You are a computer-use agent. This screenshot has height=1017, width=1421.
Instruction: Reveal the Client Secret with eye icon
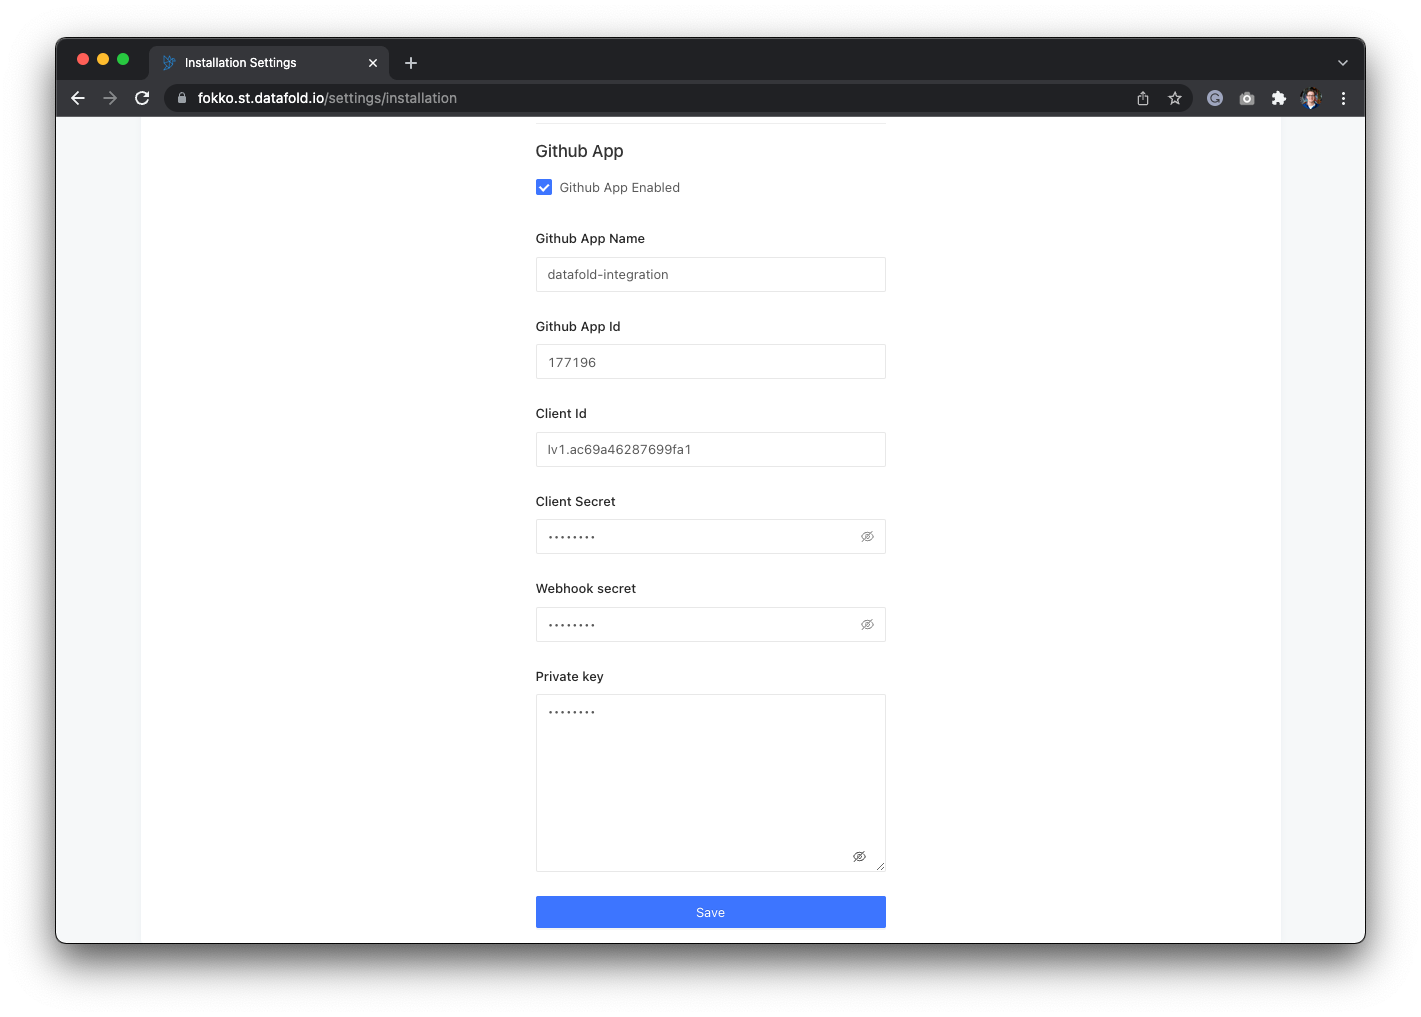click(x=867, y=537)
